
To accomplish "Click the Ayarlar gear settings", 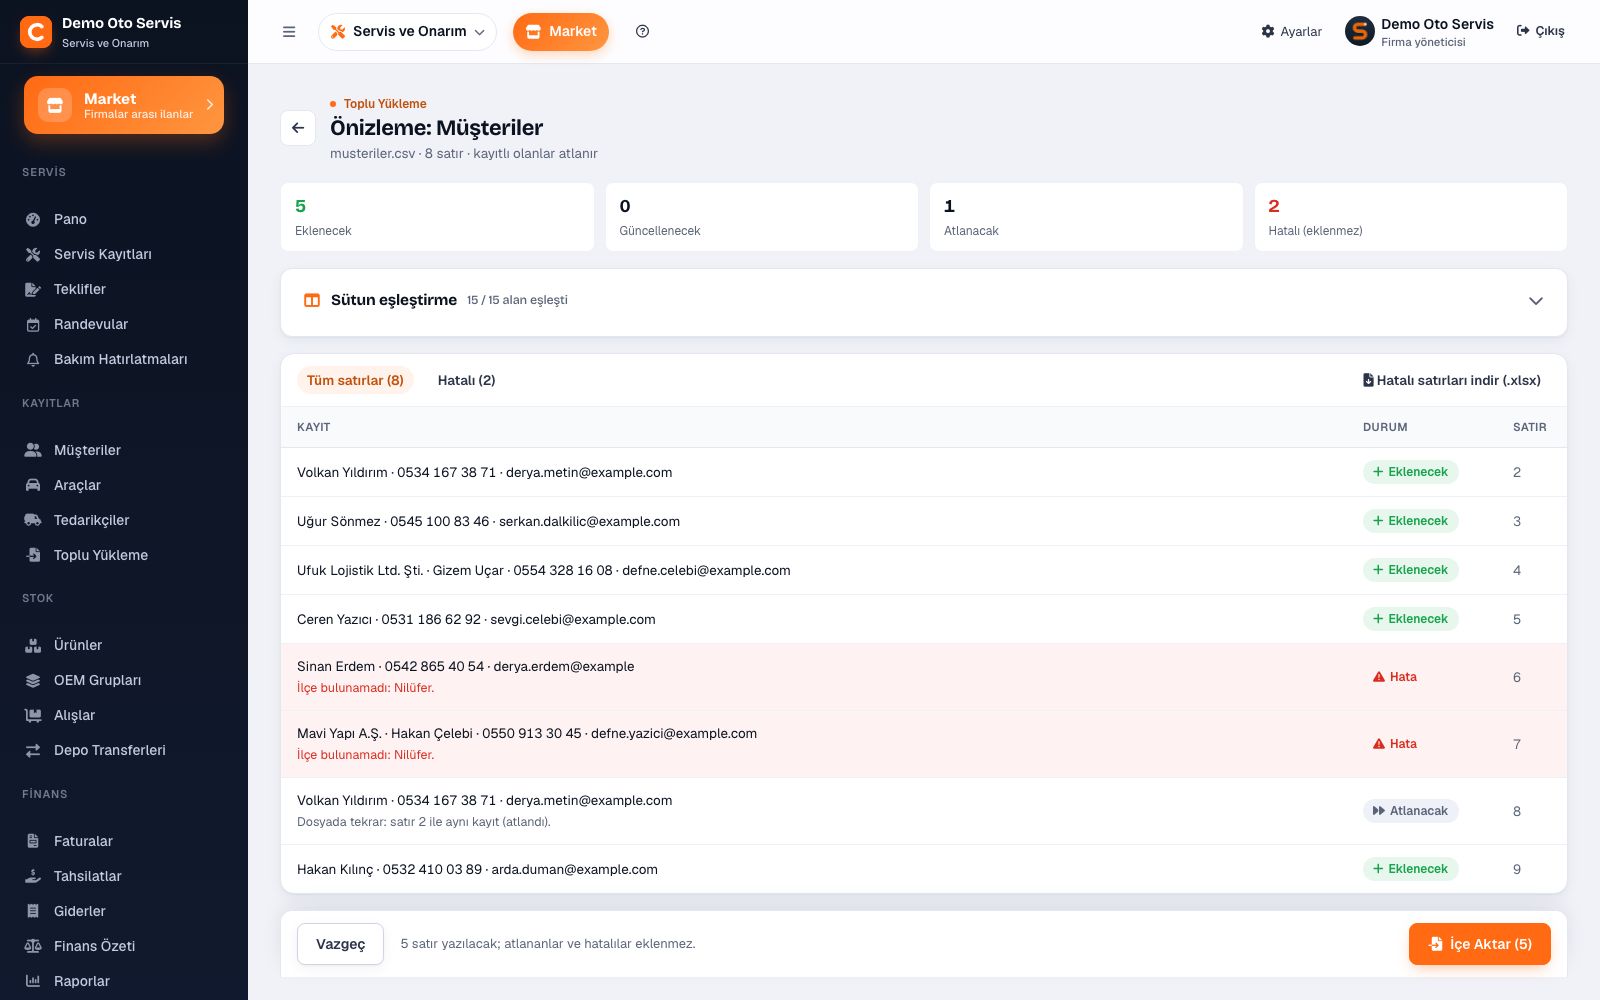I will pyautogui.click(x=1291, y=32).
